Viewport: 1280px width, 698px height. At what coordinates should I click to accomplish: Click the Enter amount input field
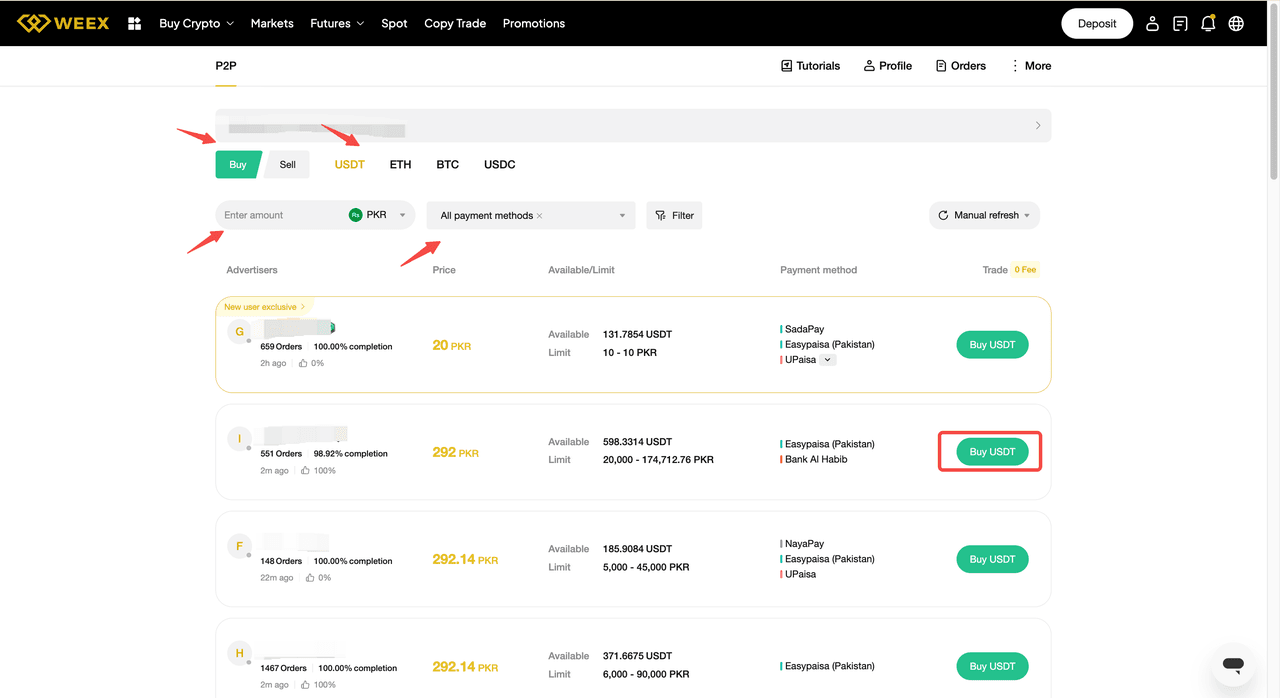(x=280, y=215)
